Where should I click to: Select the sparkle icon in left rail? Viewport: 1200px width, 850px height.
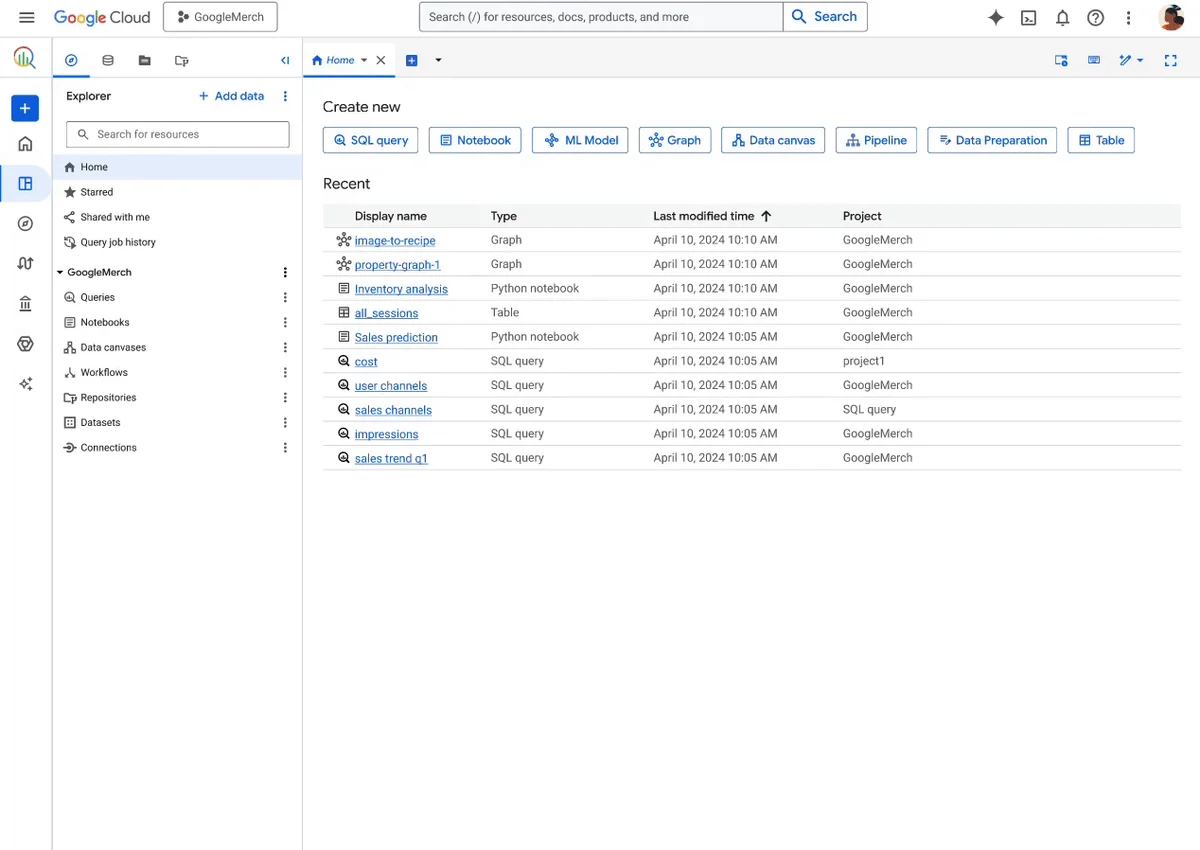pyautogui.click(x=25, y=384)
